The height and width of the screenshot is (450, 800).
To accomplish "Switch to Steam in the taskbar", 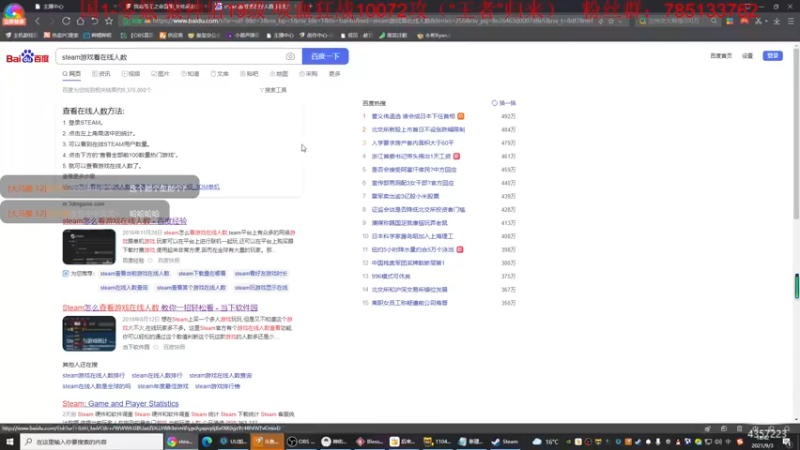I will 505,441.
